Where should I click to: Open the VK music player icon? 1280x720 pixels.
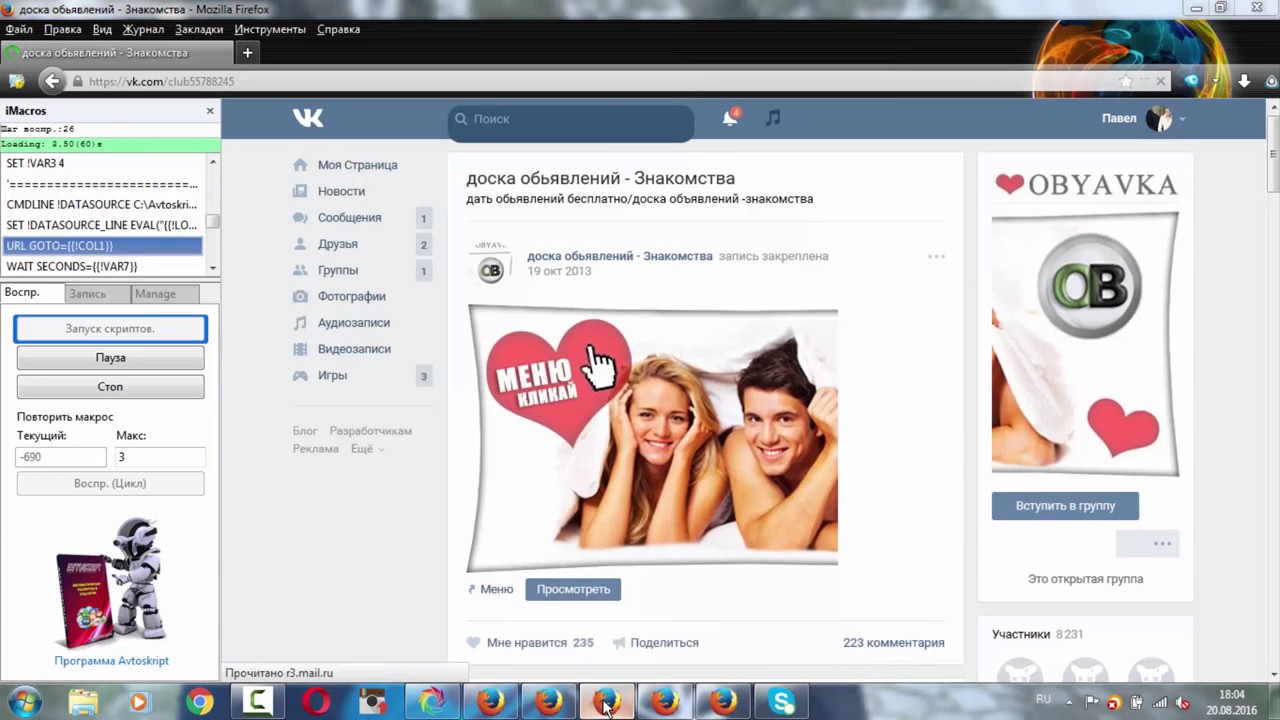[772, 118]
